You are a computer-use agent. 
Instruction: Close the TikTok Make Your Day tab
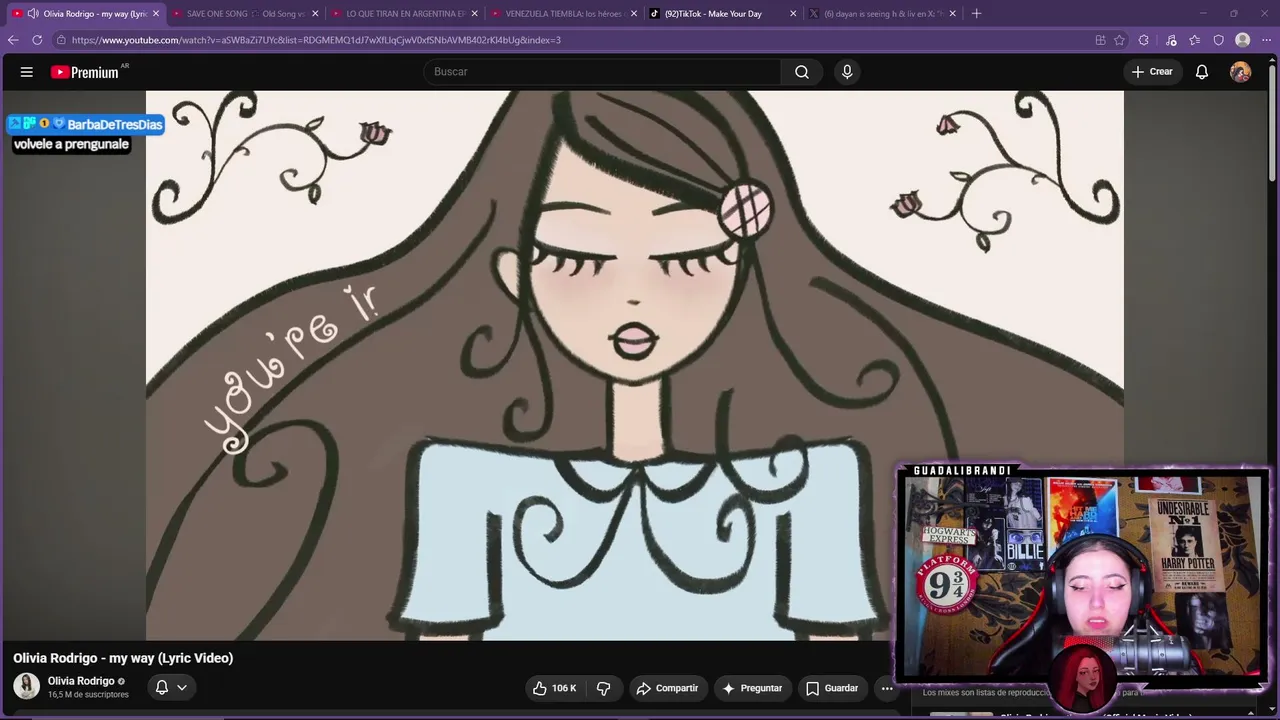793,14
